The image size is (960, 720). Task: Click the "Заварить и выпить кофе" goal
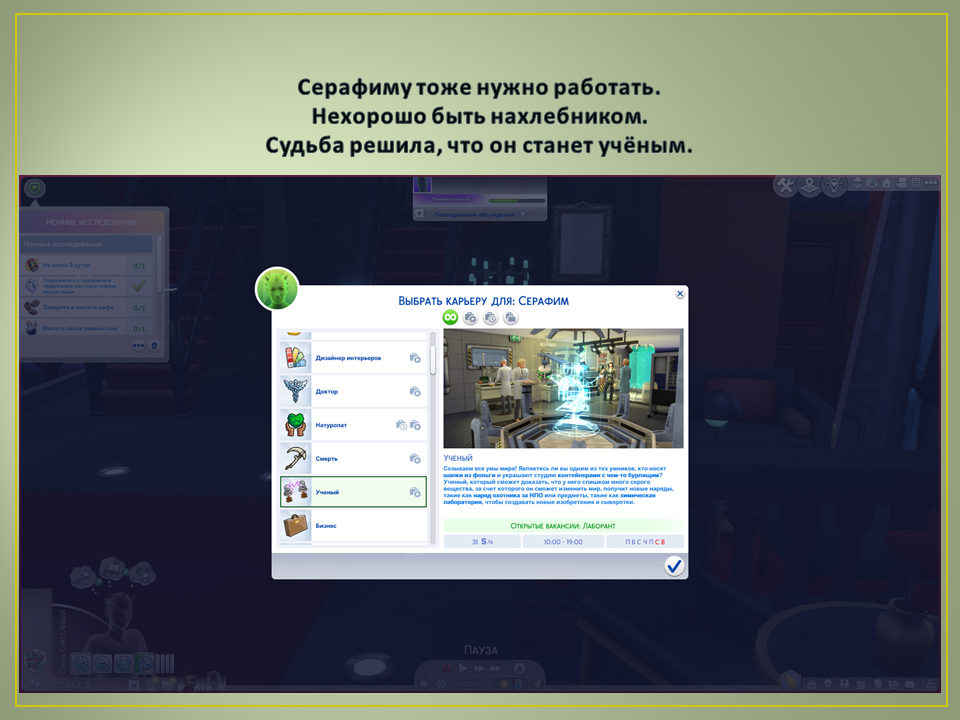coord(87,307)
